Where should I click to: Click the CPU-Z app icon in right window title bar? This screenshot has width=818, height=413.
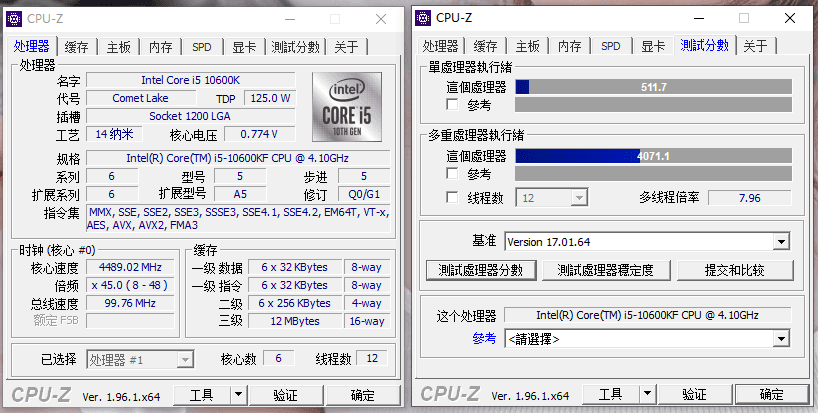(423, 18)
